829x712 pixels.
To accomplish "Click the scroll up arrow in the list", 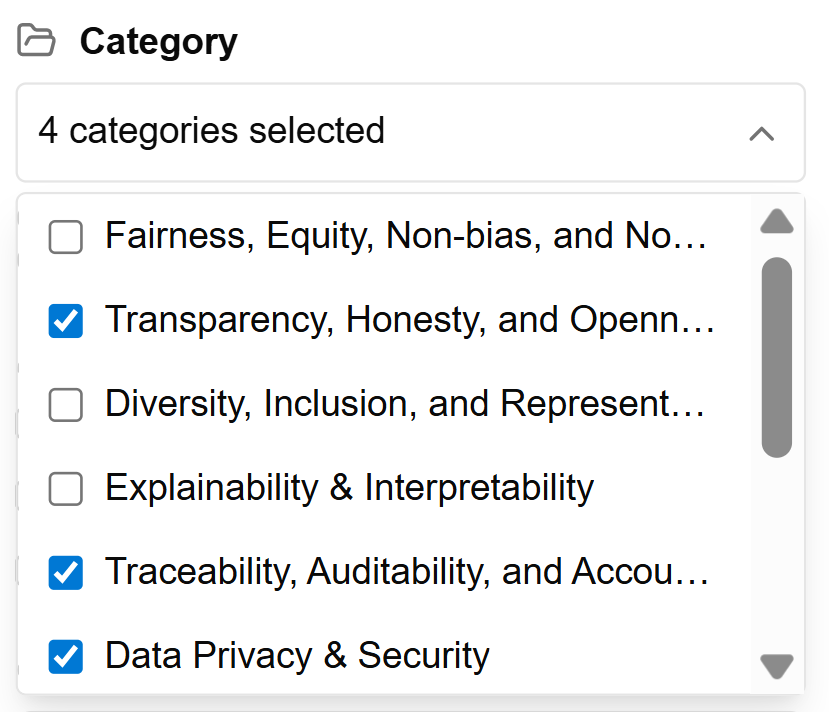I will pyautogui.click(x=776, y=222).
